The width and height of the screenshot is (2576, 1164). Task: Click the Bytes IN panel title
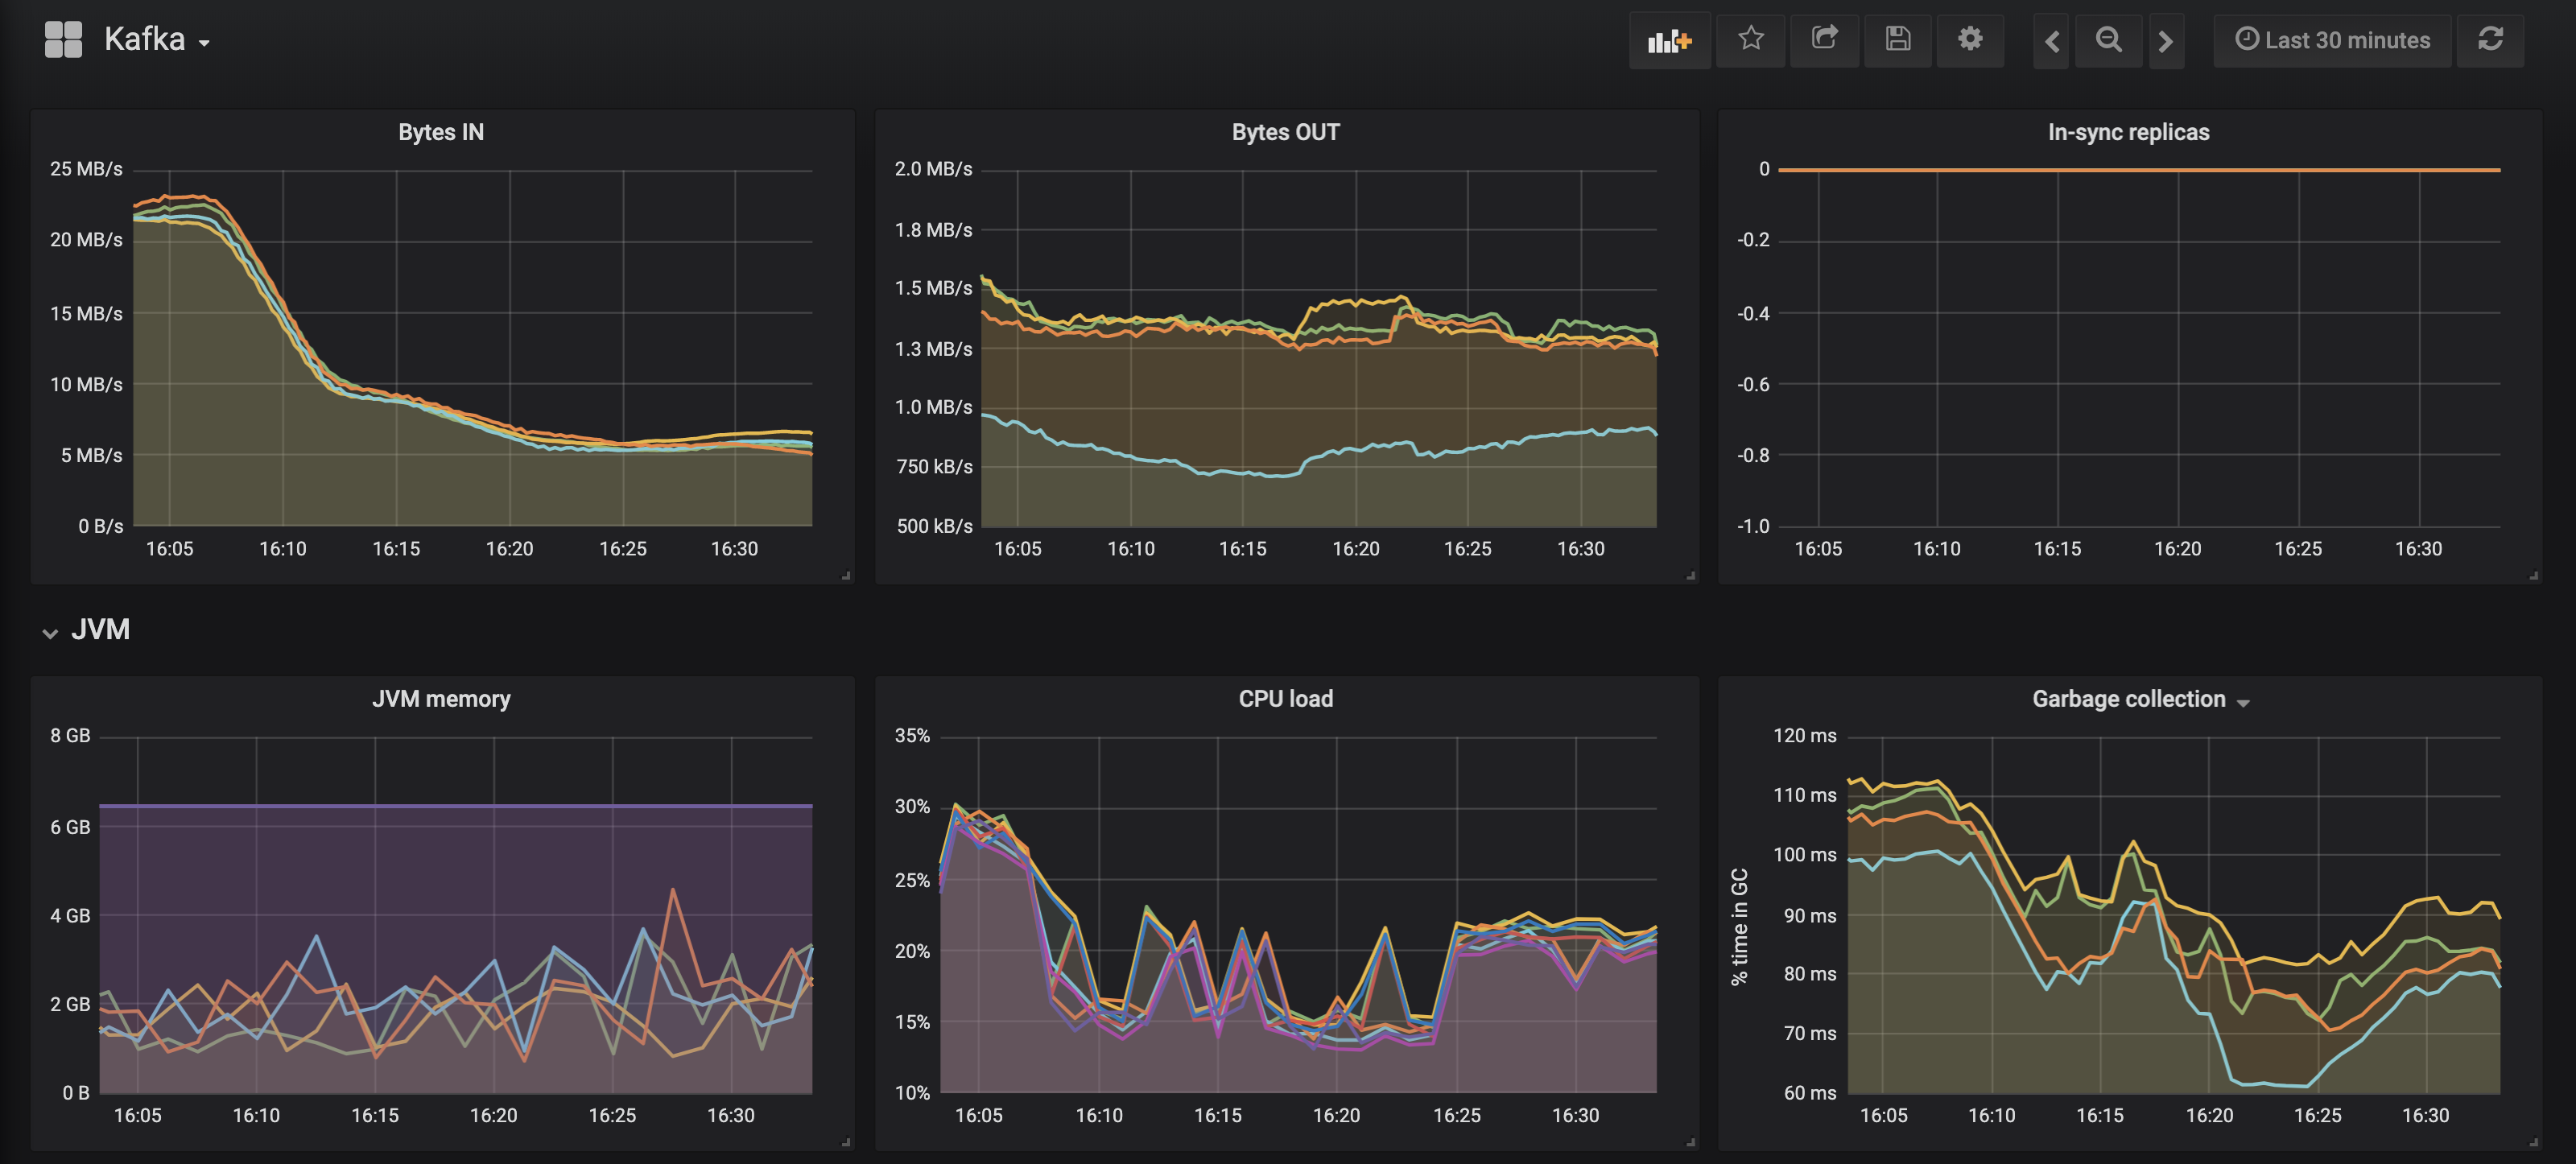[x=440, y=132]
